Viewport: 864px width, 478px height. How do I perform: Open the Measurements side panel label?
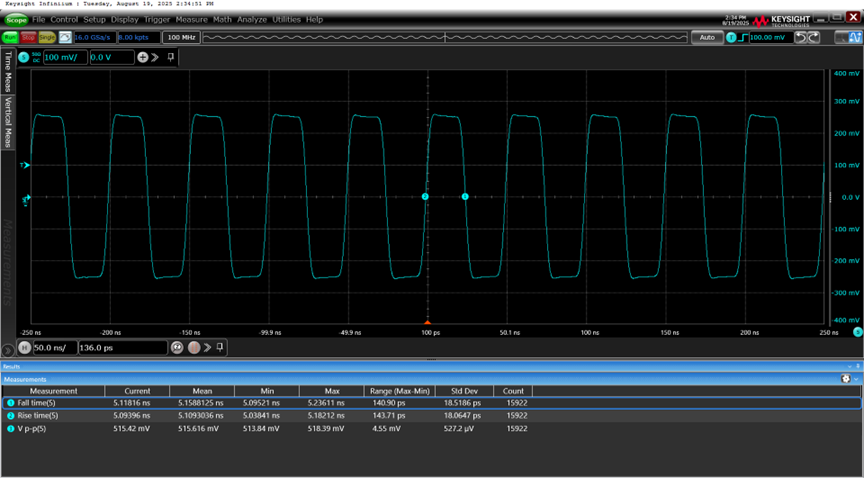8,262
